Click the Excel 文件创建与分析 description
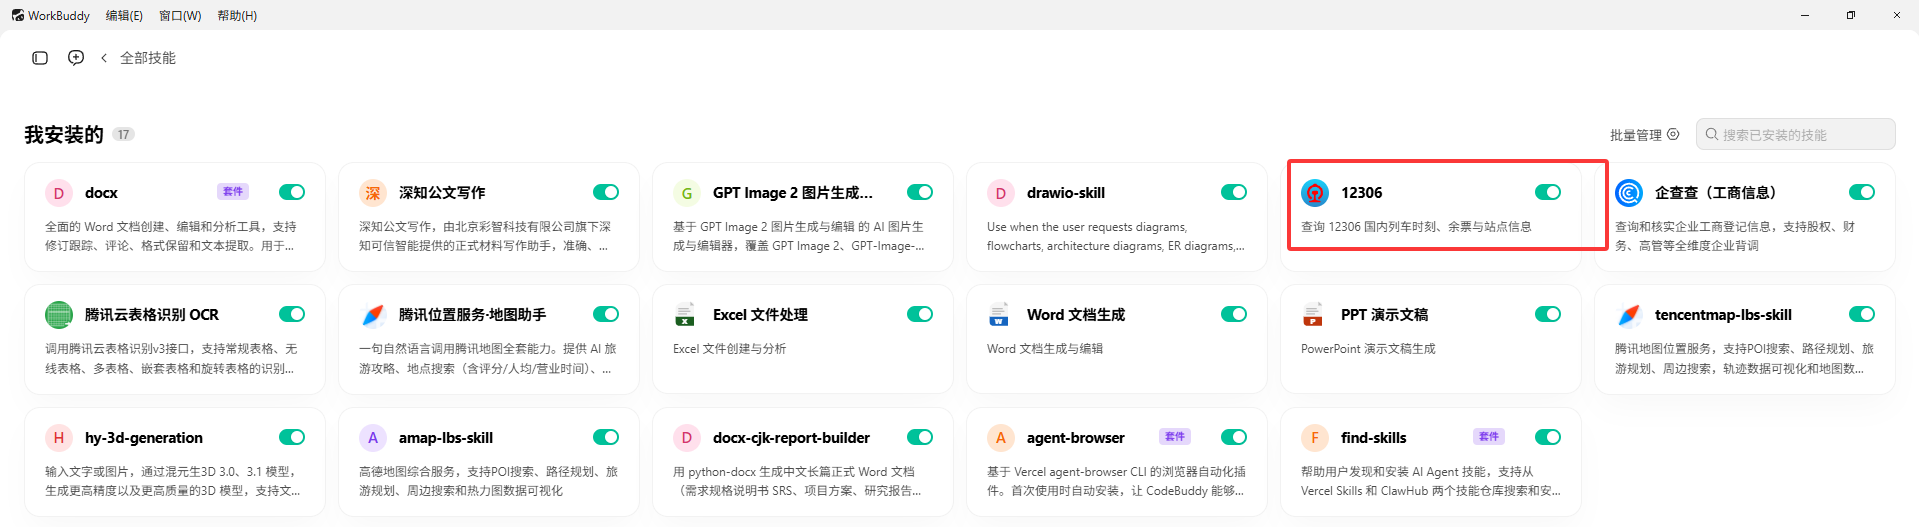 click(730, 349)
